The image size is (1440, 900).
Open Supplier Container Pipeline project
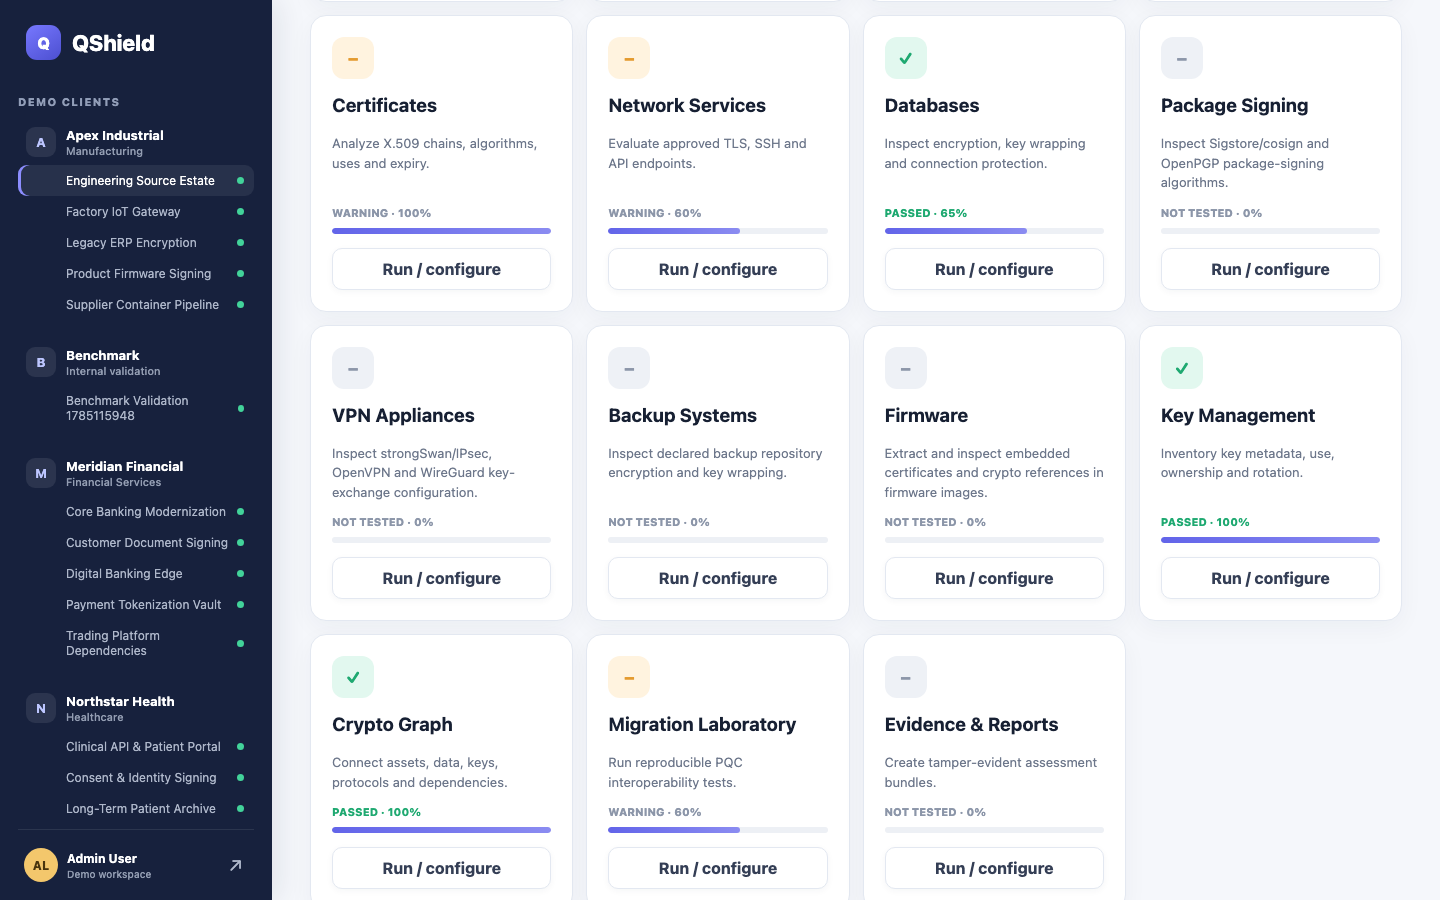[x=136, y=305]
